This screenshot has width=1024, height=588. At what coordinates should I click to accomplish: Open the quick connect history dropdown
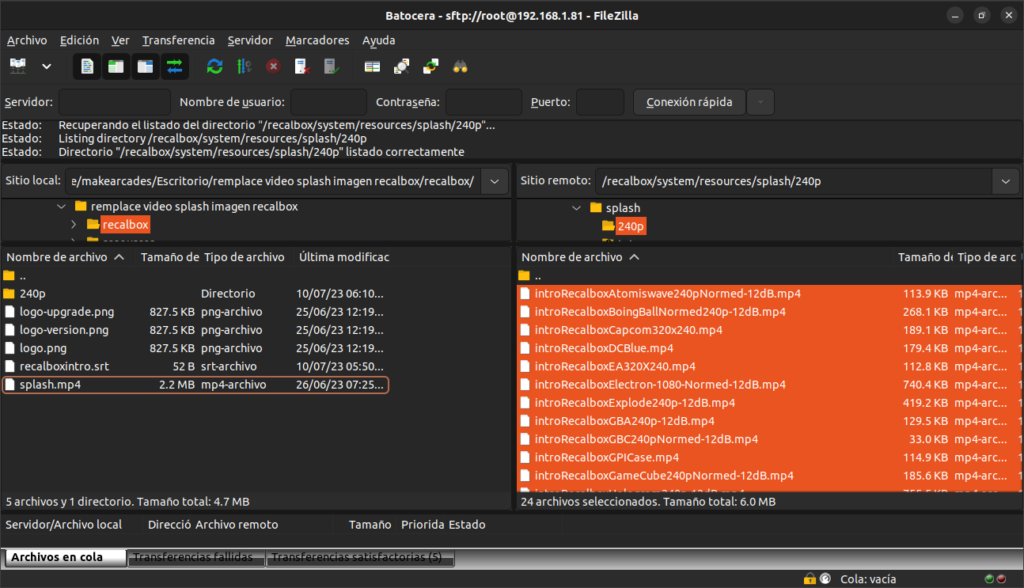(x=760, y=103)
